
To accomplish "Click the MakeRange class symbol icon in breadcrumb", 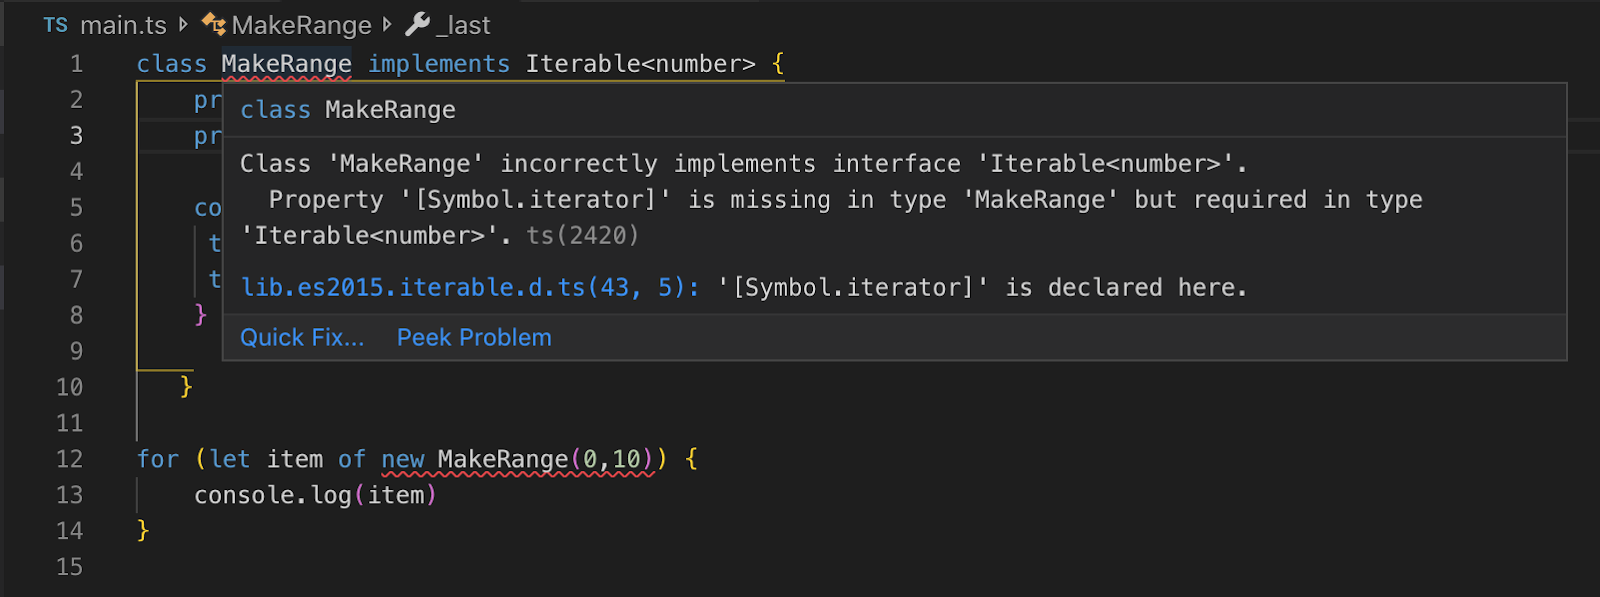I will pyautogui.click(x=214, y=24).
